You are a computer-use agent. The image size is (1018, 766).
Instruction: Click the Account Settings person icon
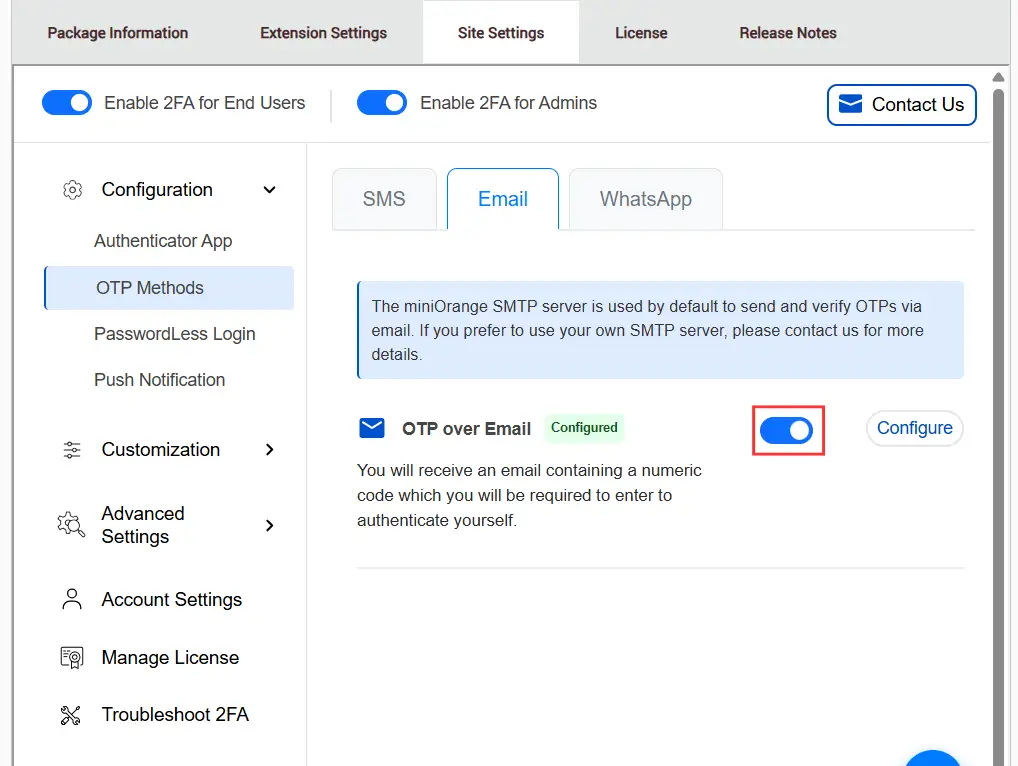pyautogui.click(x=71, y=598)
